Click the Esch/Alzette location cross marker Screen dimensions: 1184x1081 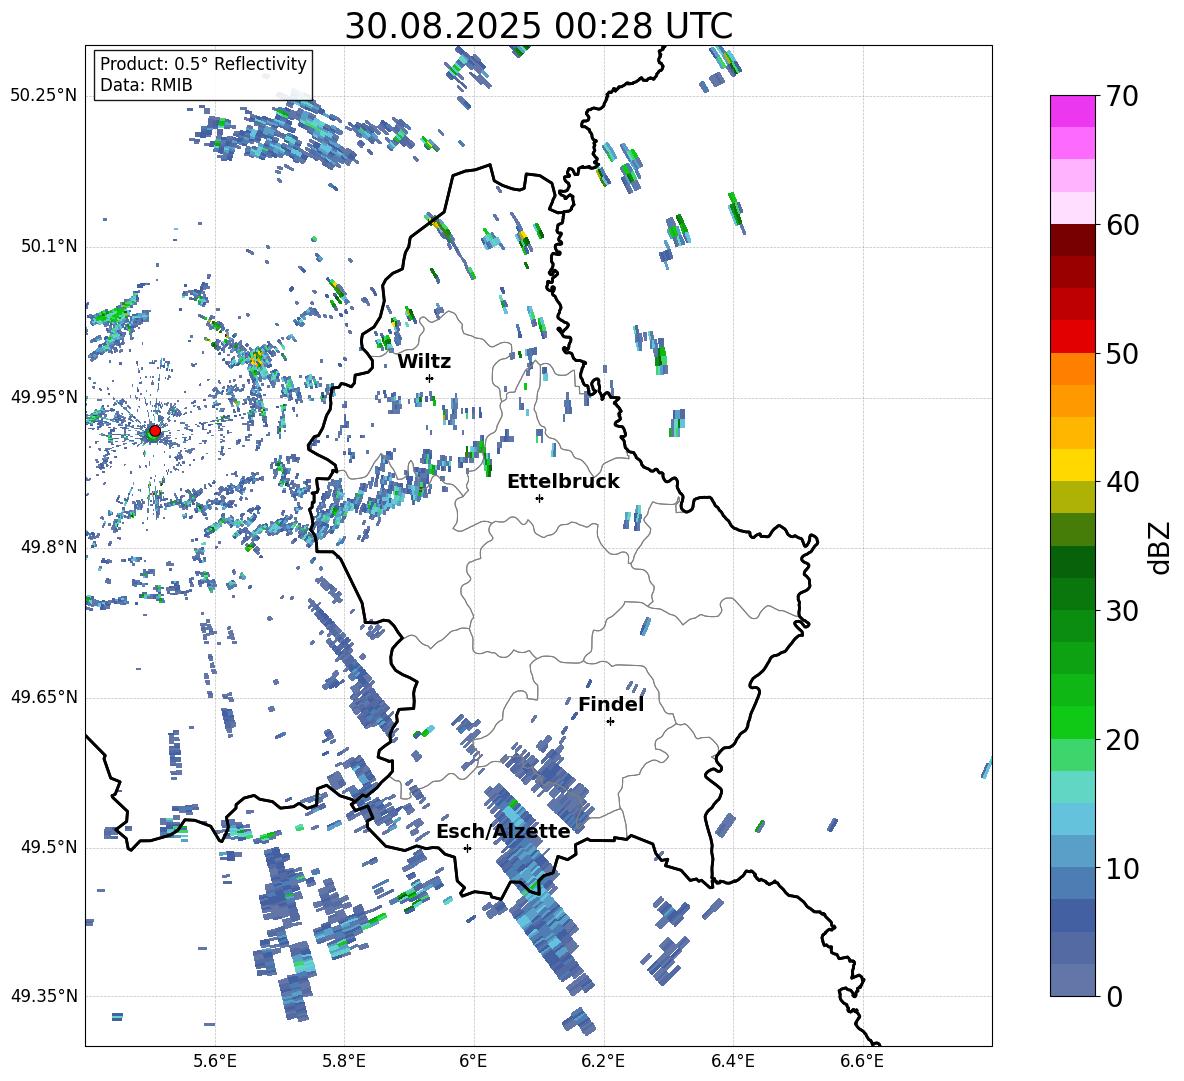(x=467, y=848)
